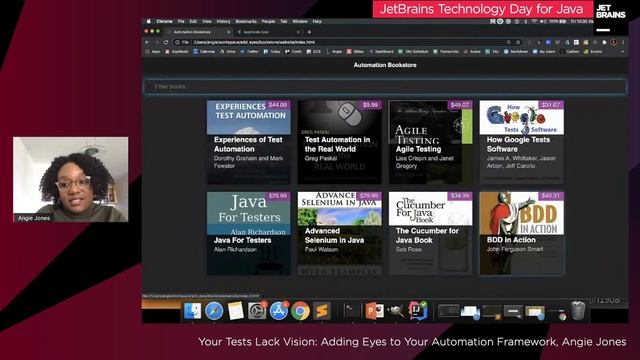This screenshot has height=360, width=640.
Task: Open the Asana bookmark
Action: (x=472, y=52)
